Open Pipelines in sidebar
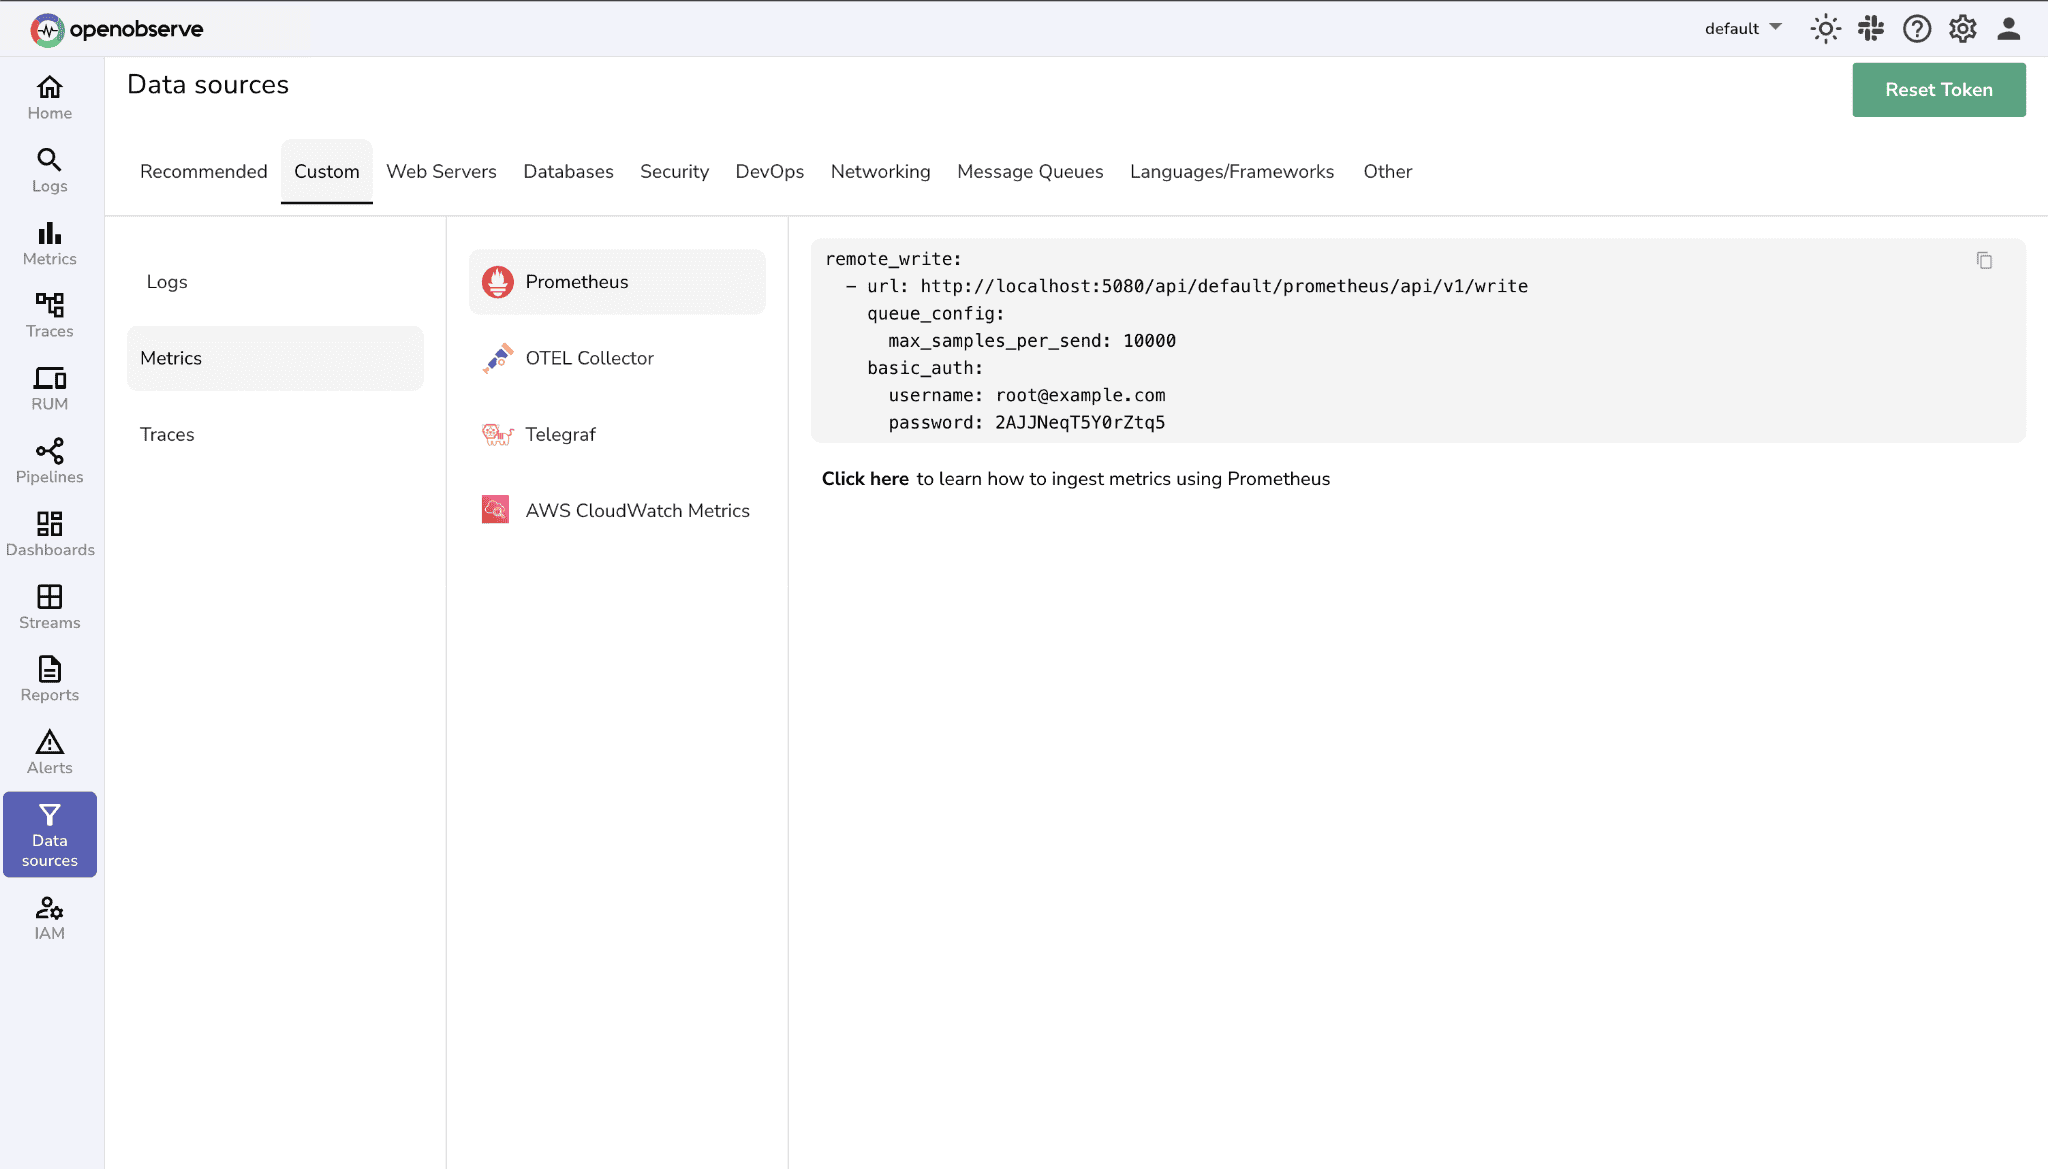The height and width of the screenshot is (1169, 2048). click(x=50, y=462)
